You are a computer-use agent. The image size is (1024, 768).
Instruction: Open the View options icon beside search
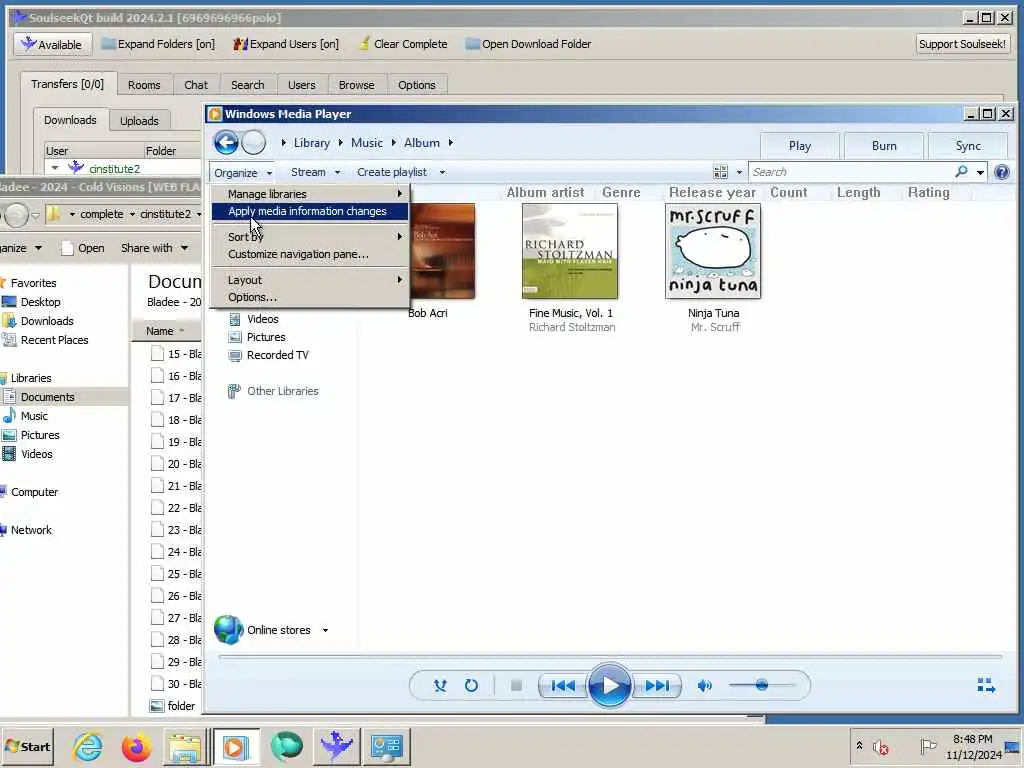coord(720,172)
